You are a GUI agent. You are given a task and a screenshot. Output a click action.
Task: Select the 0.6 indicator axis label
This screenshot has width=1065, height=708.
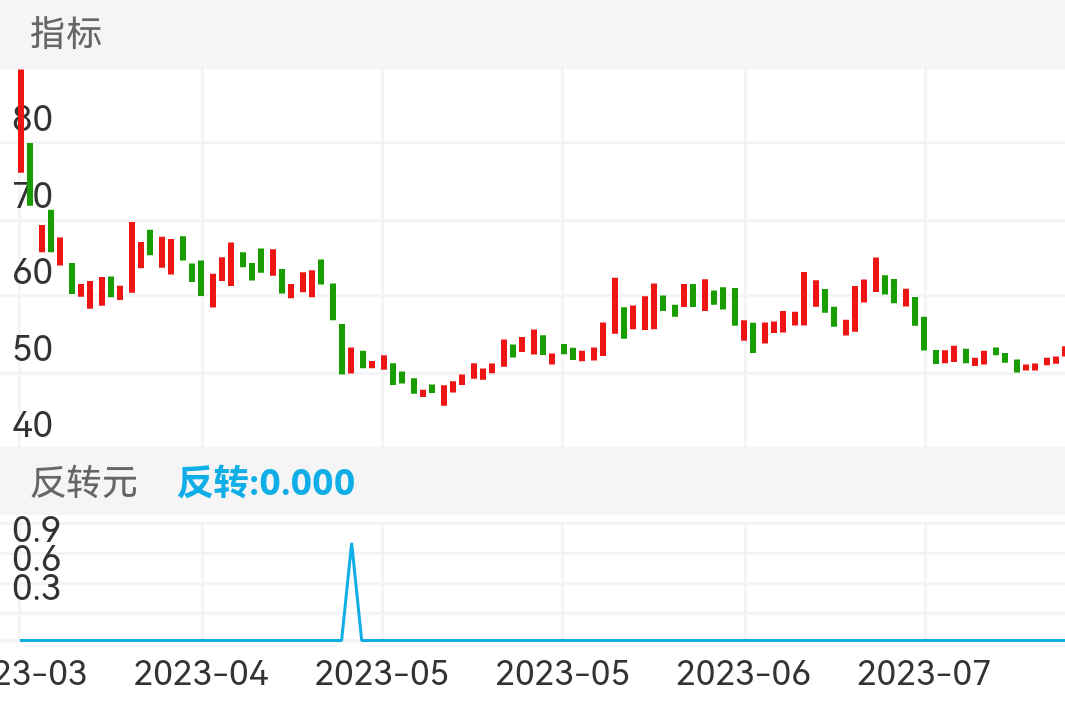(36, 558)
